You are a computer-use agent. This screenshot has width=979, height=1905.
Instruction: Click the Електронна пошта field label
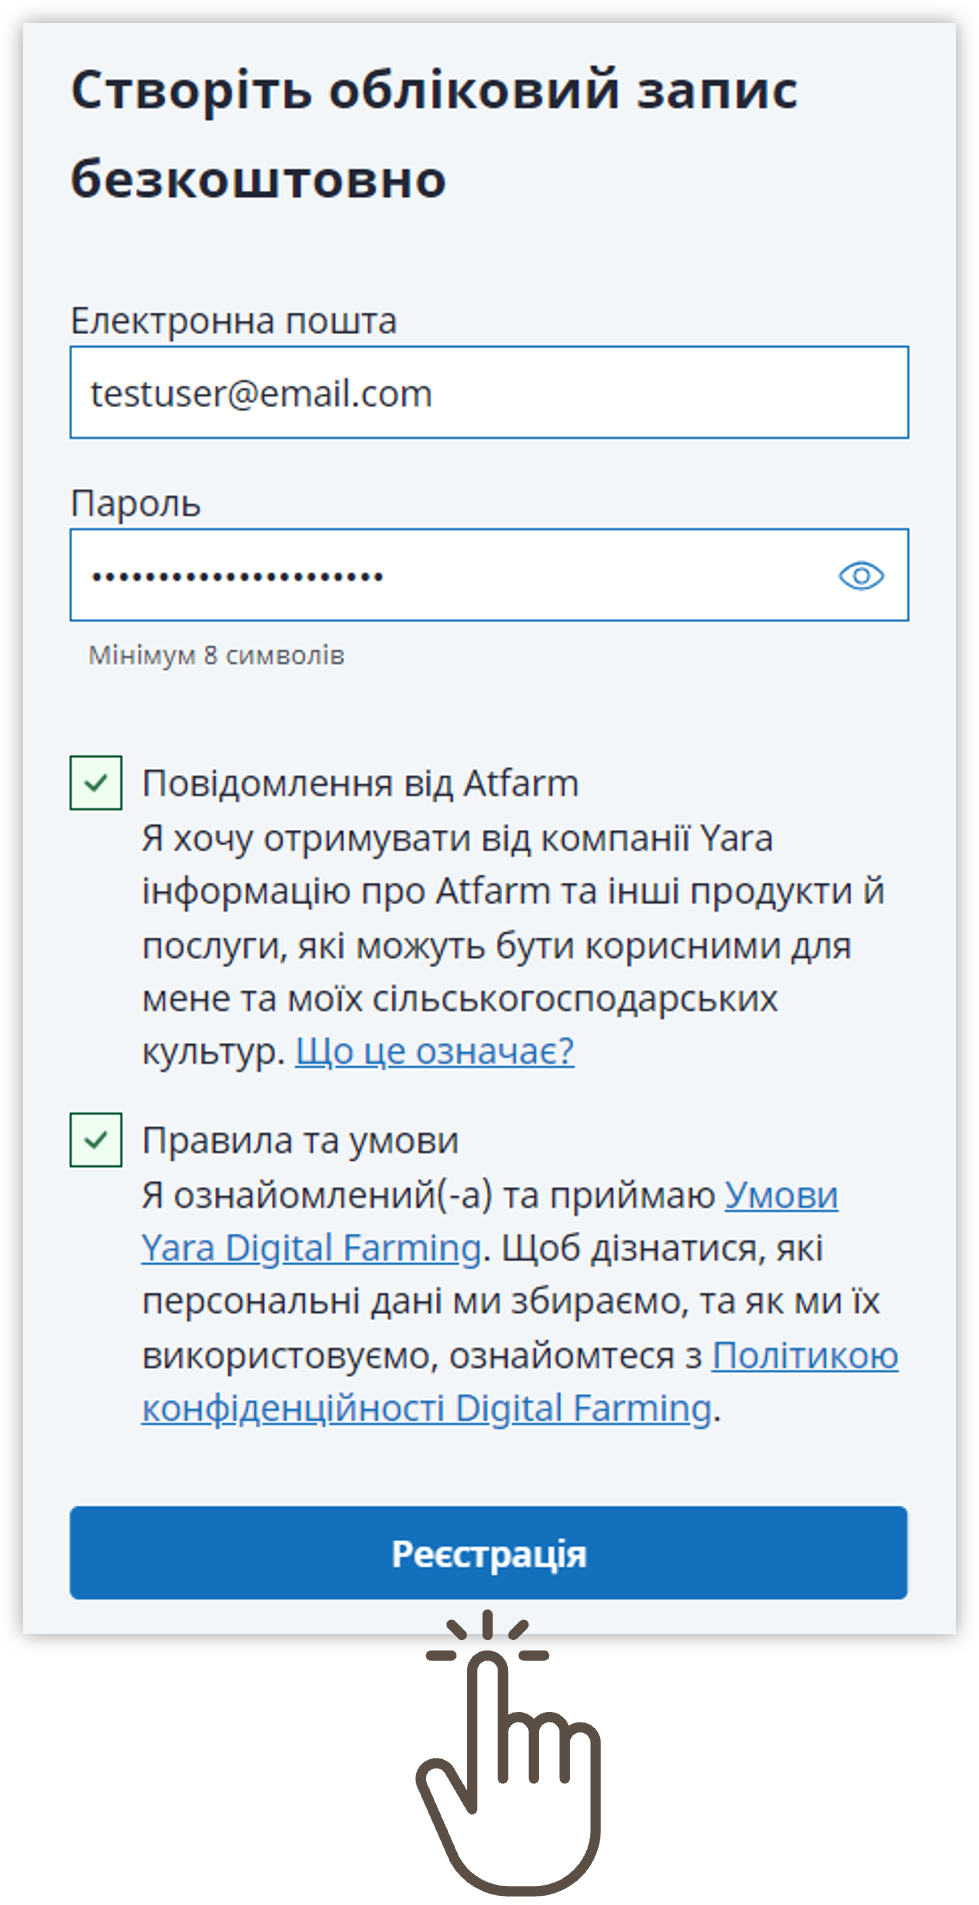point(234,321)
